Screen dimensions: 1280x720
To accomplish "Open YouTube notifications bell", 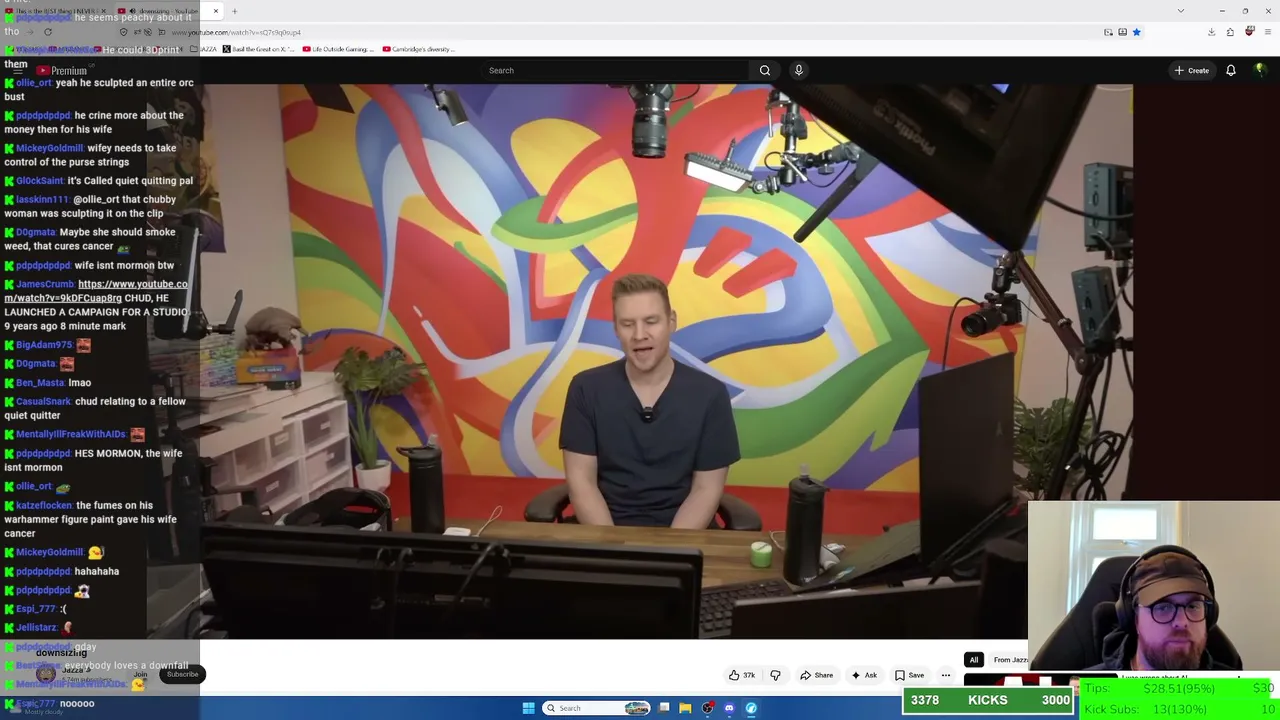I will click(x=1231, y=70).
